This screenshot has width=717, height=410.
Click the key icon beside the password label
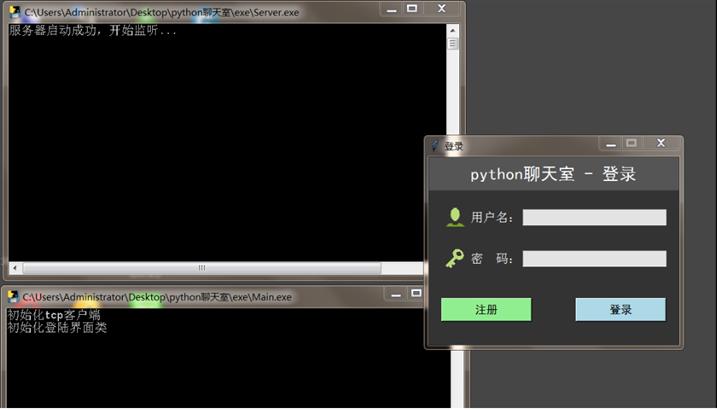(x=455, y=259)
